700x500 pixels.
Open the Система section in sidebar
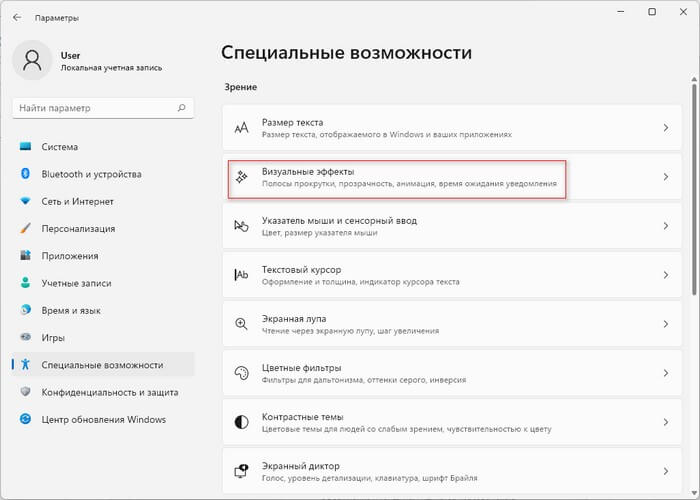click(x=60, y=146)
